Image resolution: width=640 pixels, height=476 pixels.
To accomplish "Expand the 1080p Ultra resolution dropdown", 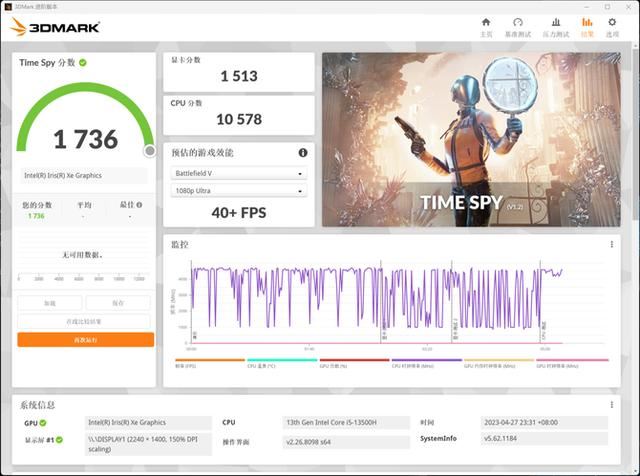I will tap(238, 191).
